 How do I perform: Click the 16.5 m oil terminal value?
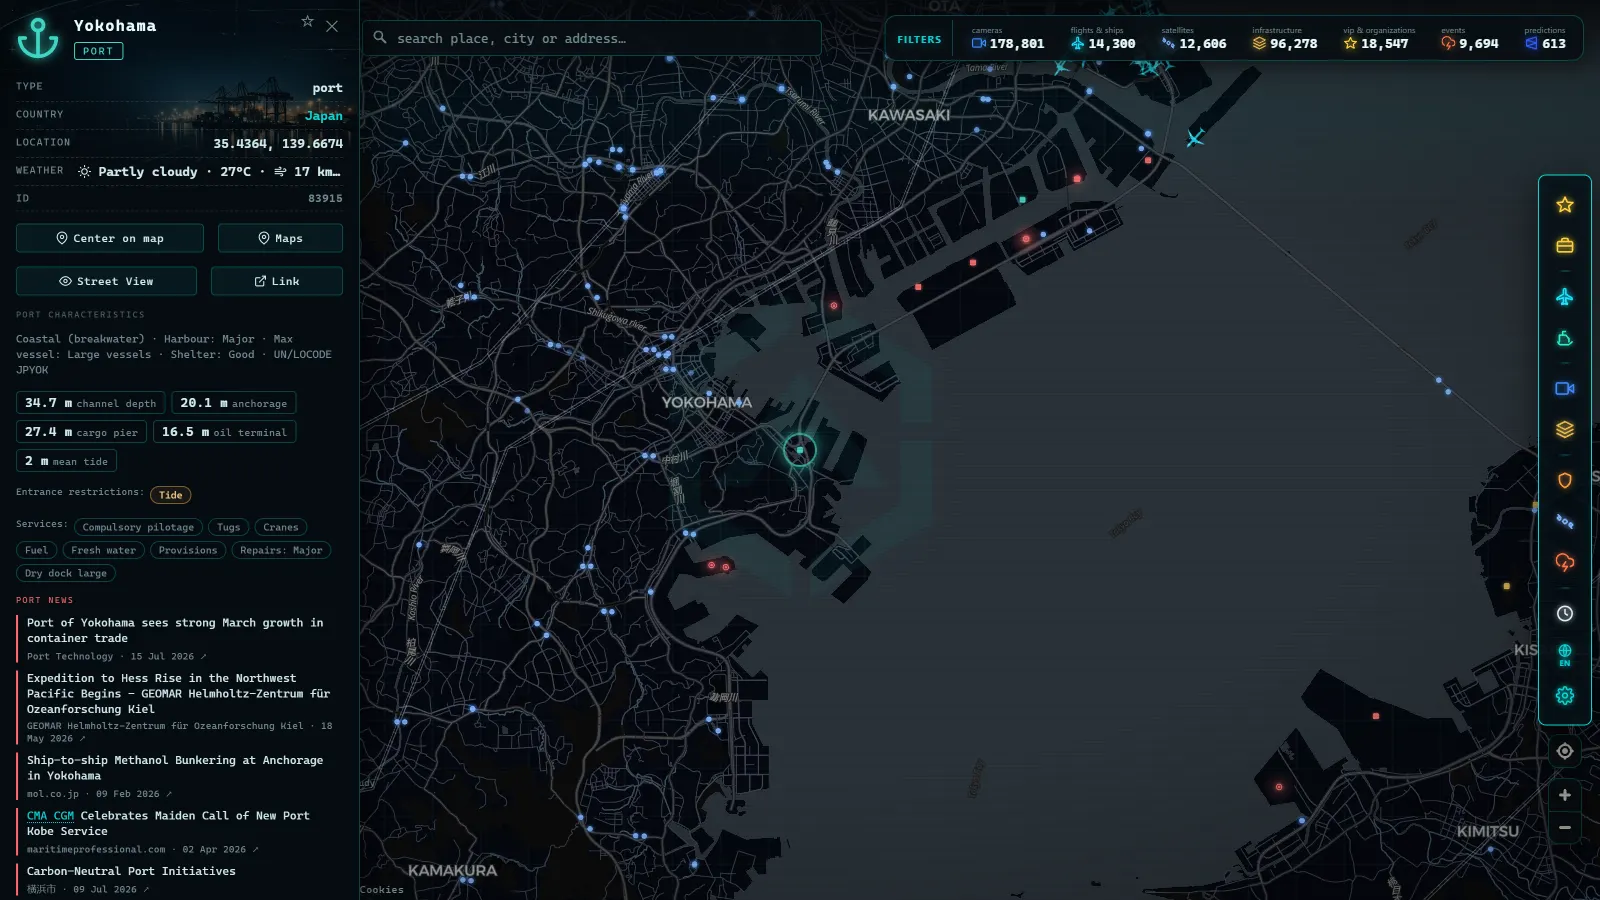pos(224,432)
